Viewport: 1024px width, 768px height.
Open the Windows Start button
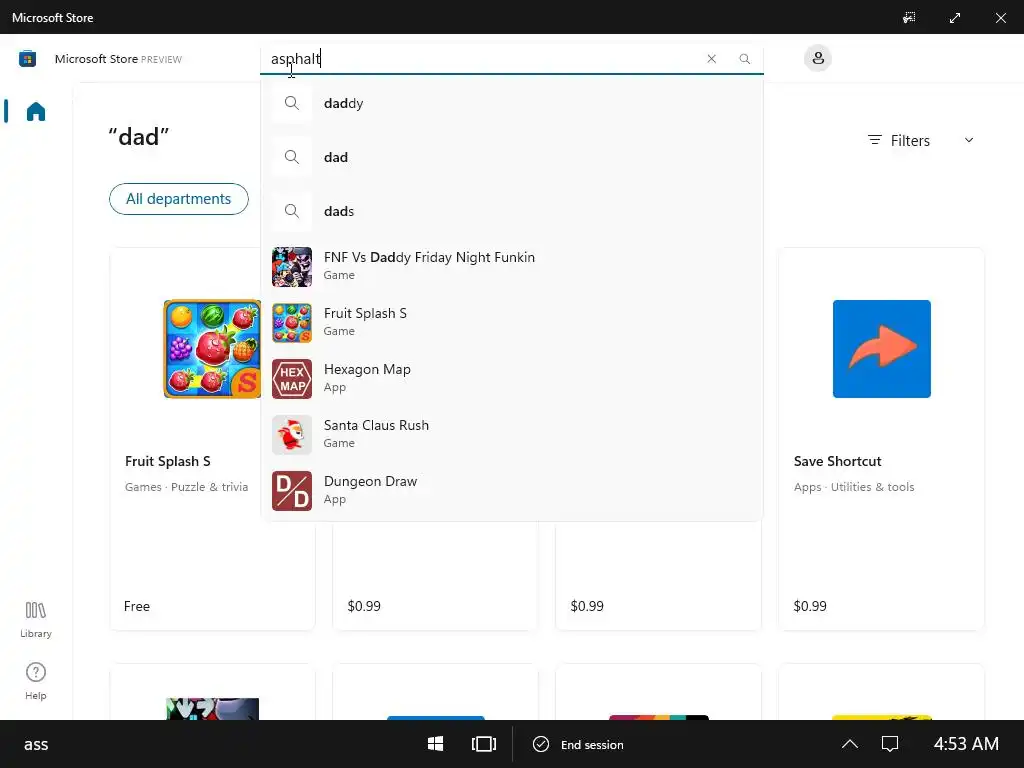pyautogui.click(x=436, y=744)
